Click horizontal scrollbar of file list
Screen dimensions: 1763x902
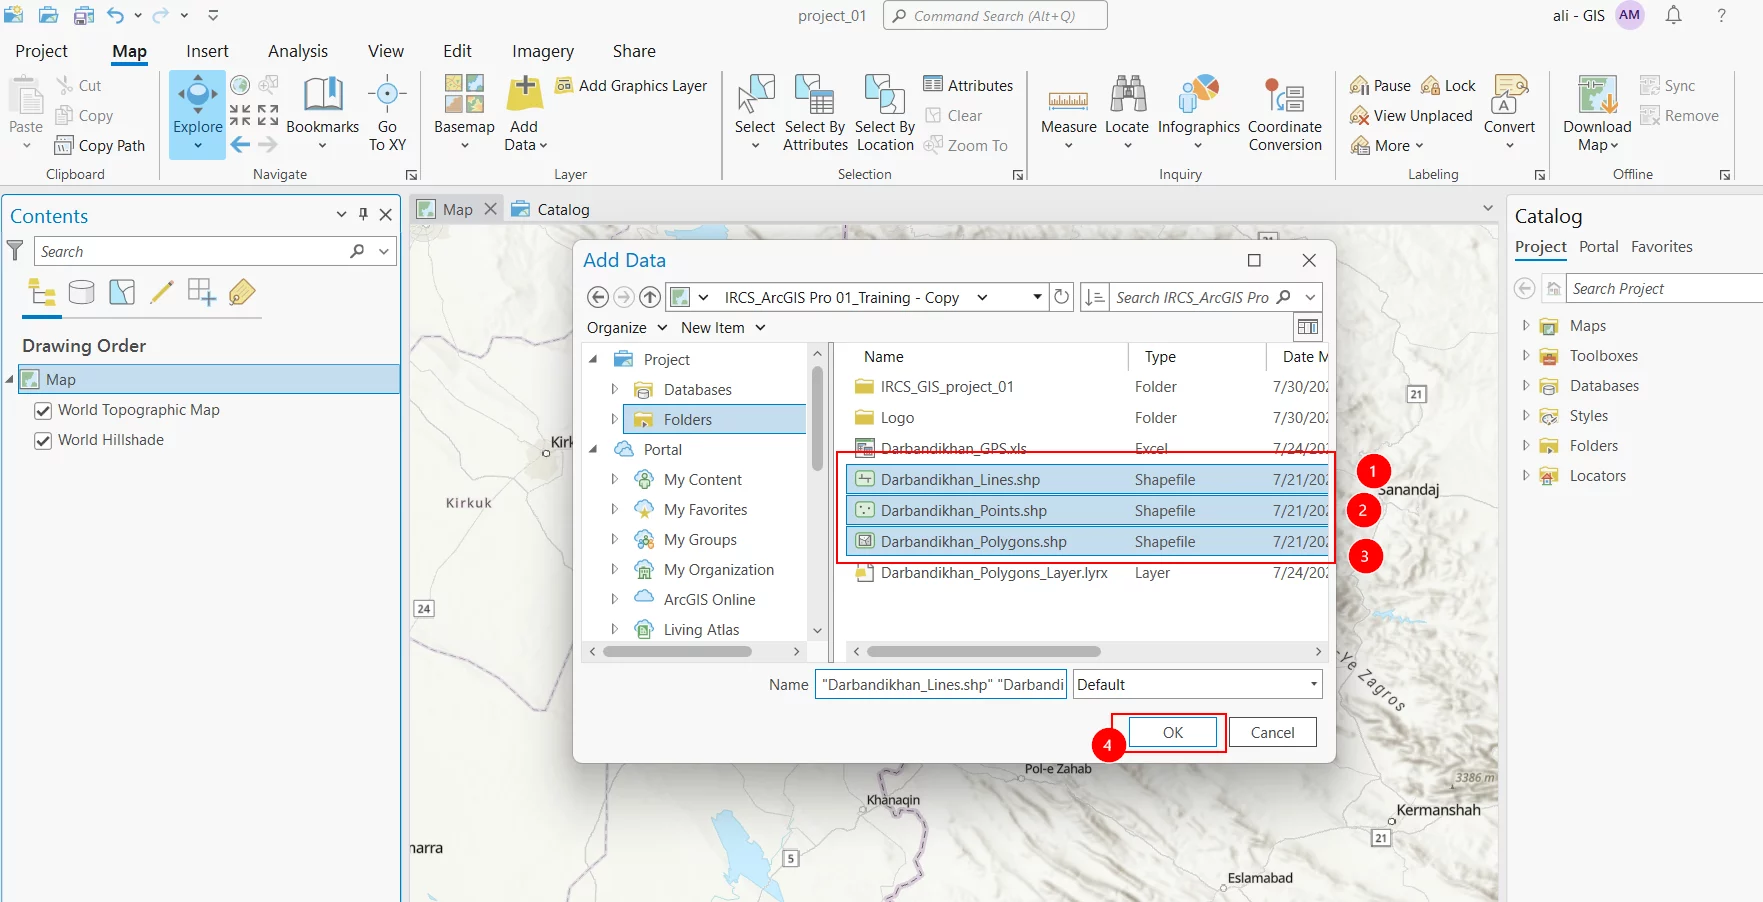(983, 651)
